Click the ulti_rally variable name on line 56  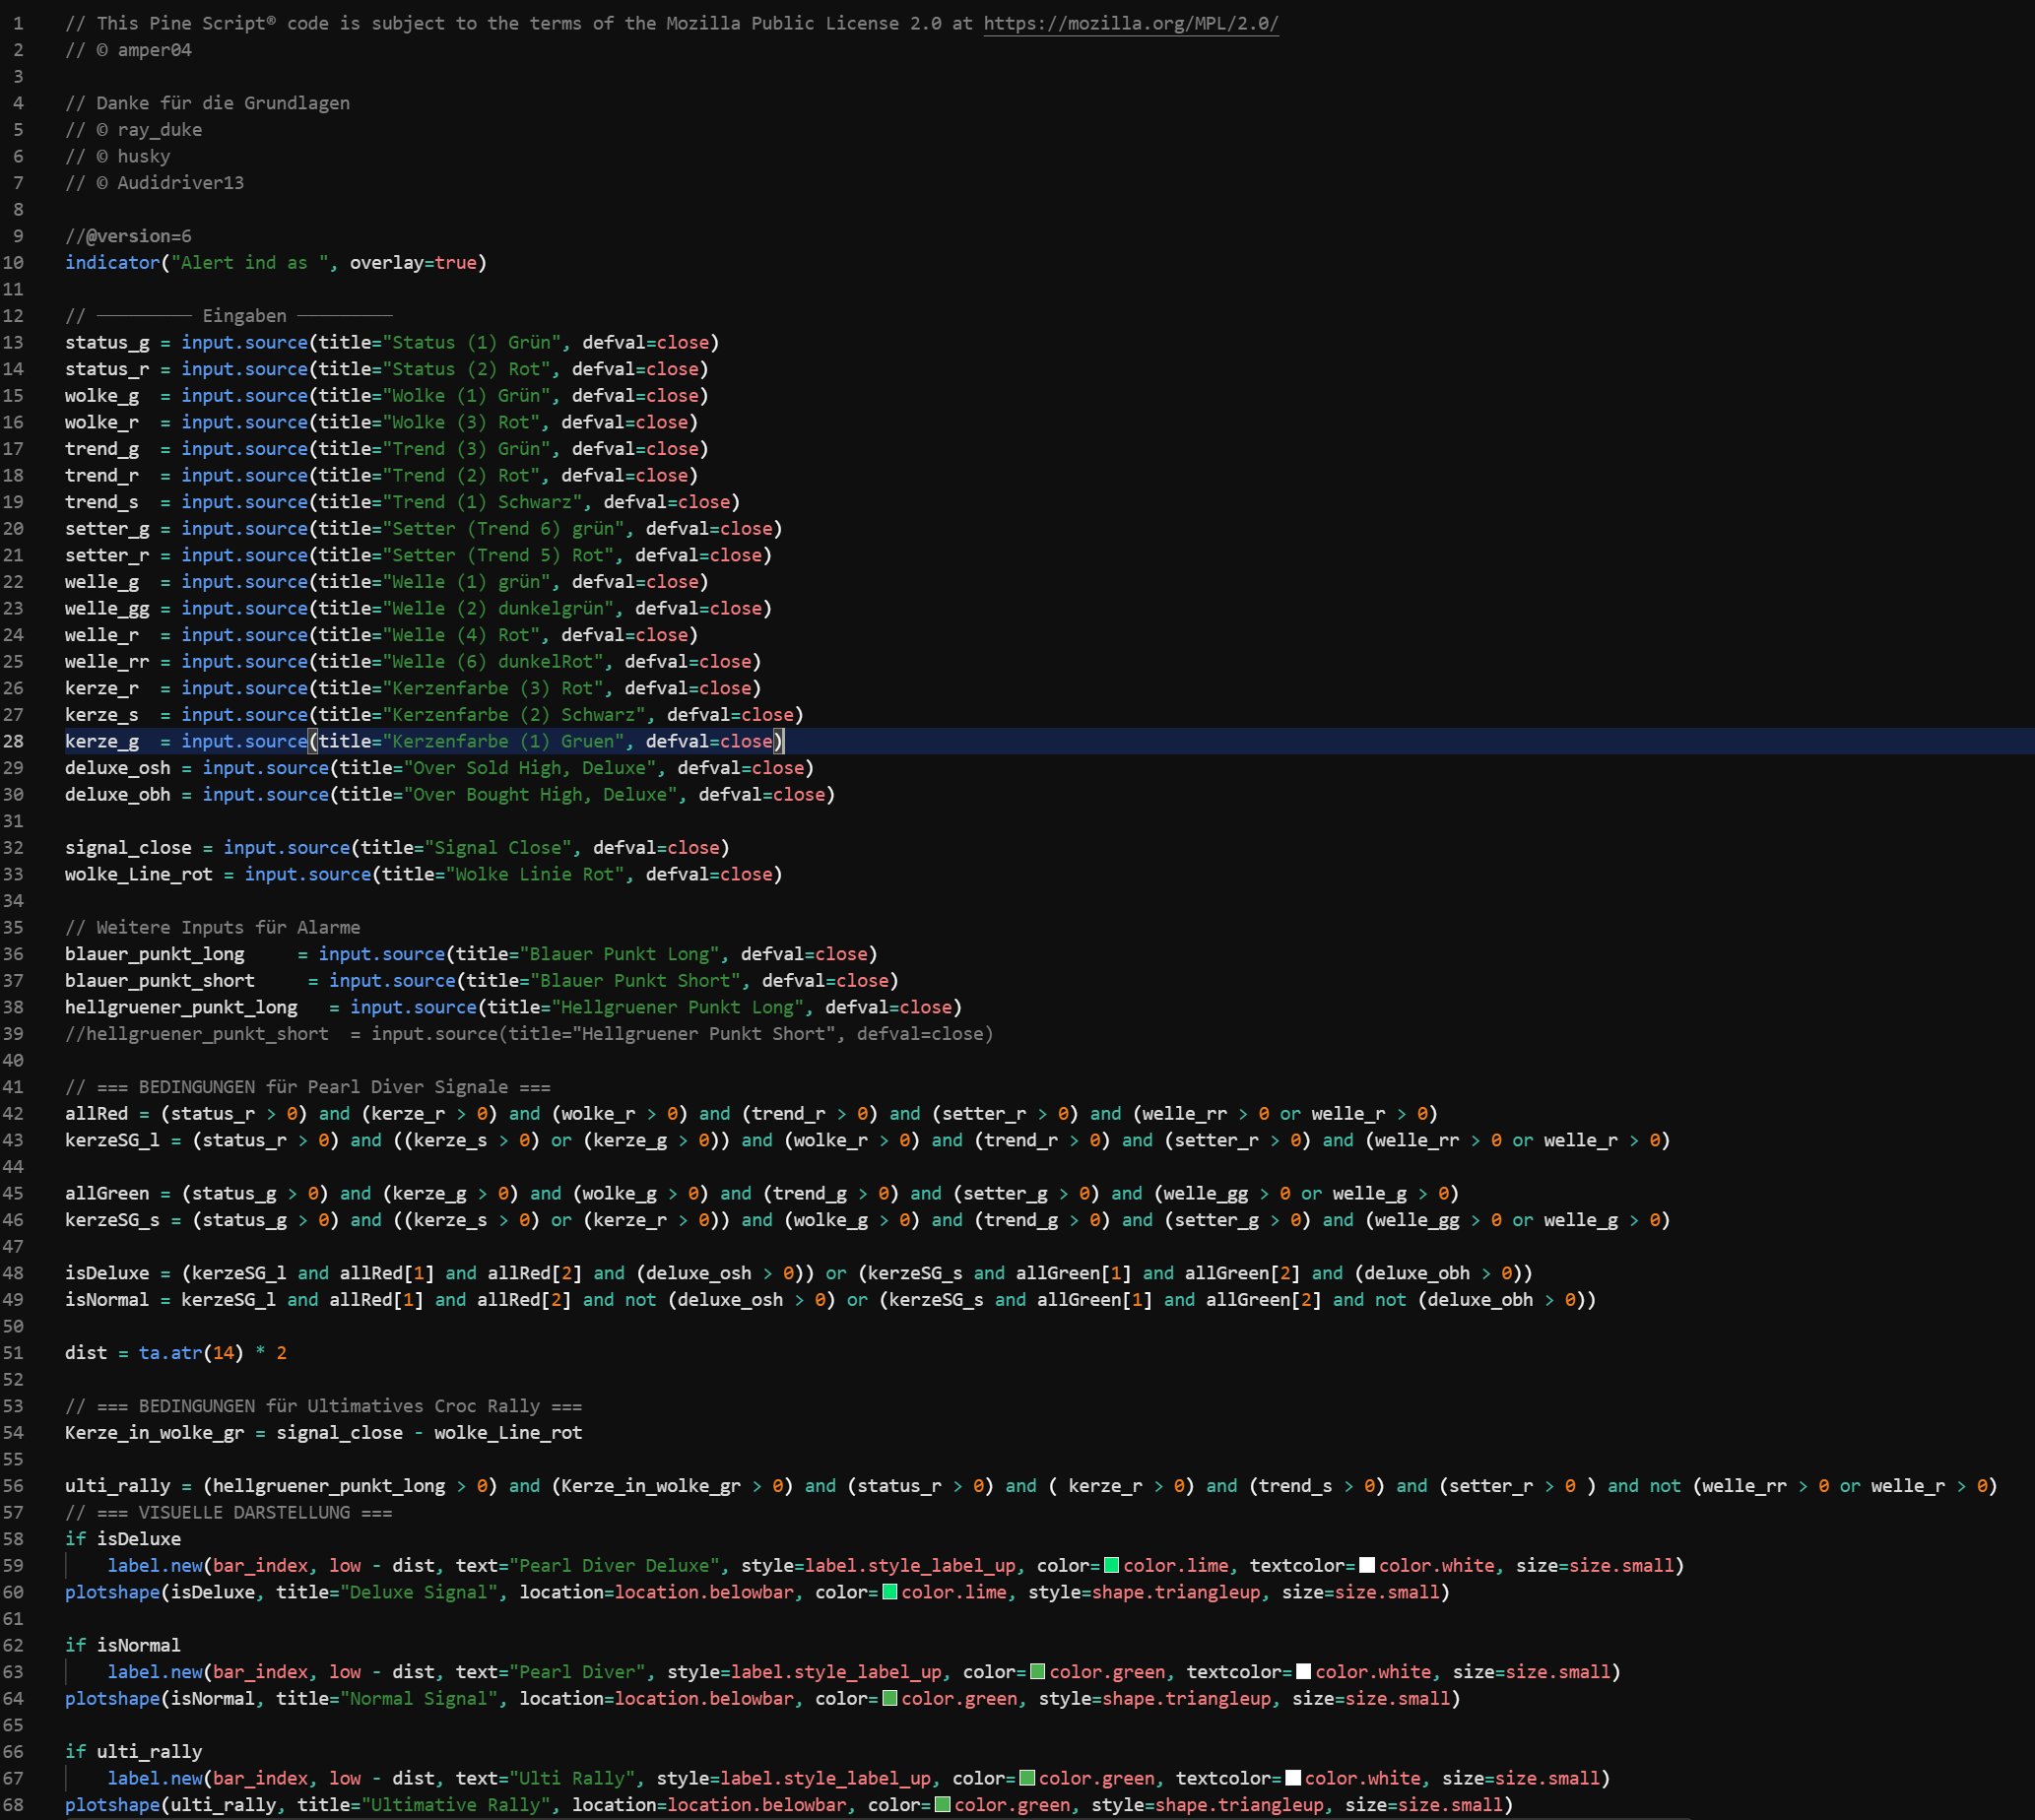[117, 1486]
